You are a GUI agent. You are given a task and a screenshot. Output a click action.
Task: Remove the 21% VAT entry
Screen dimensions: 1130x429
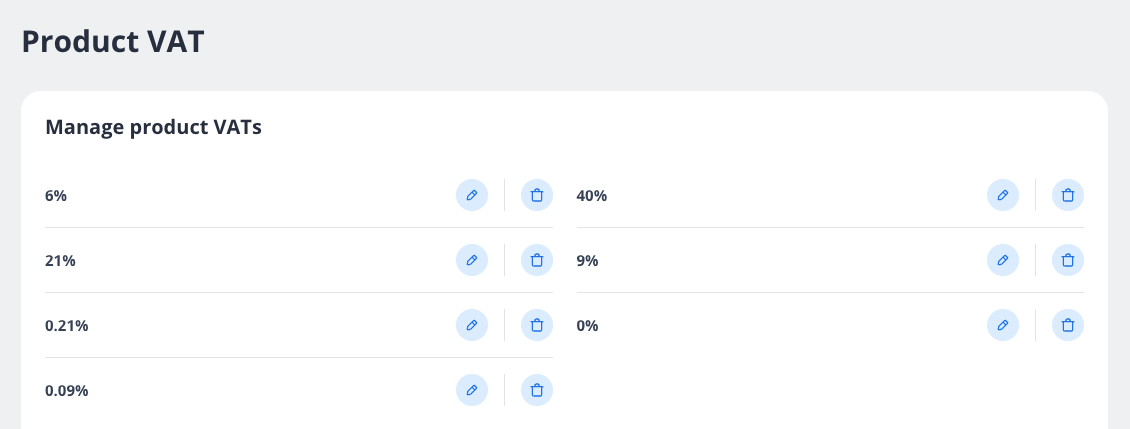537,260
